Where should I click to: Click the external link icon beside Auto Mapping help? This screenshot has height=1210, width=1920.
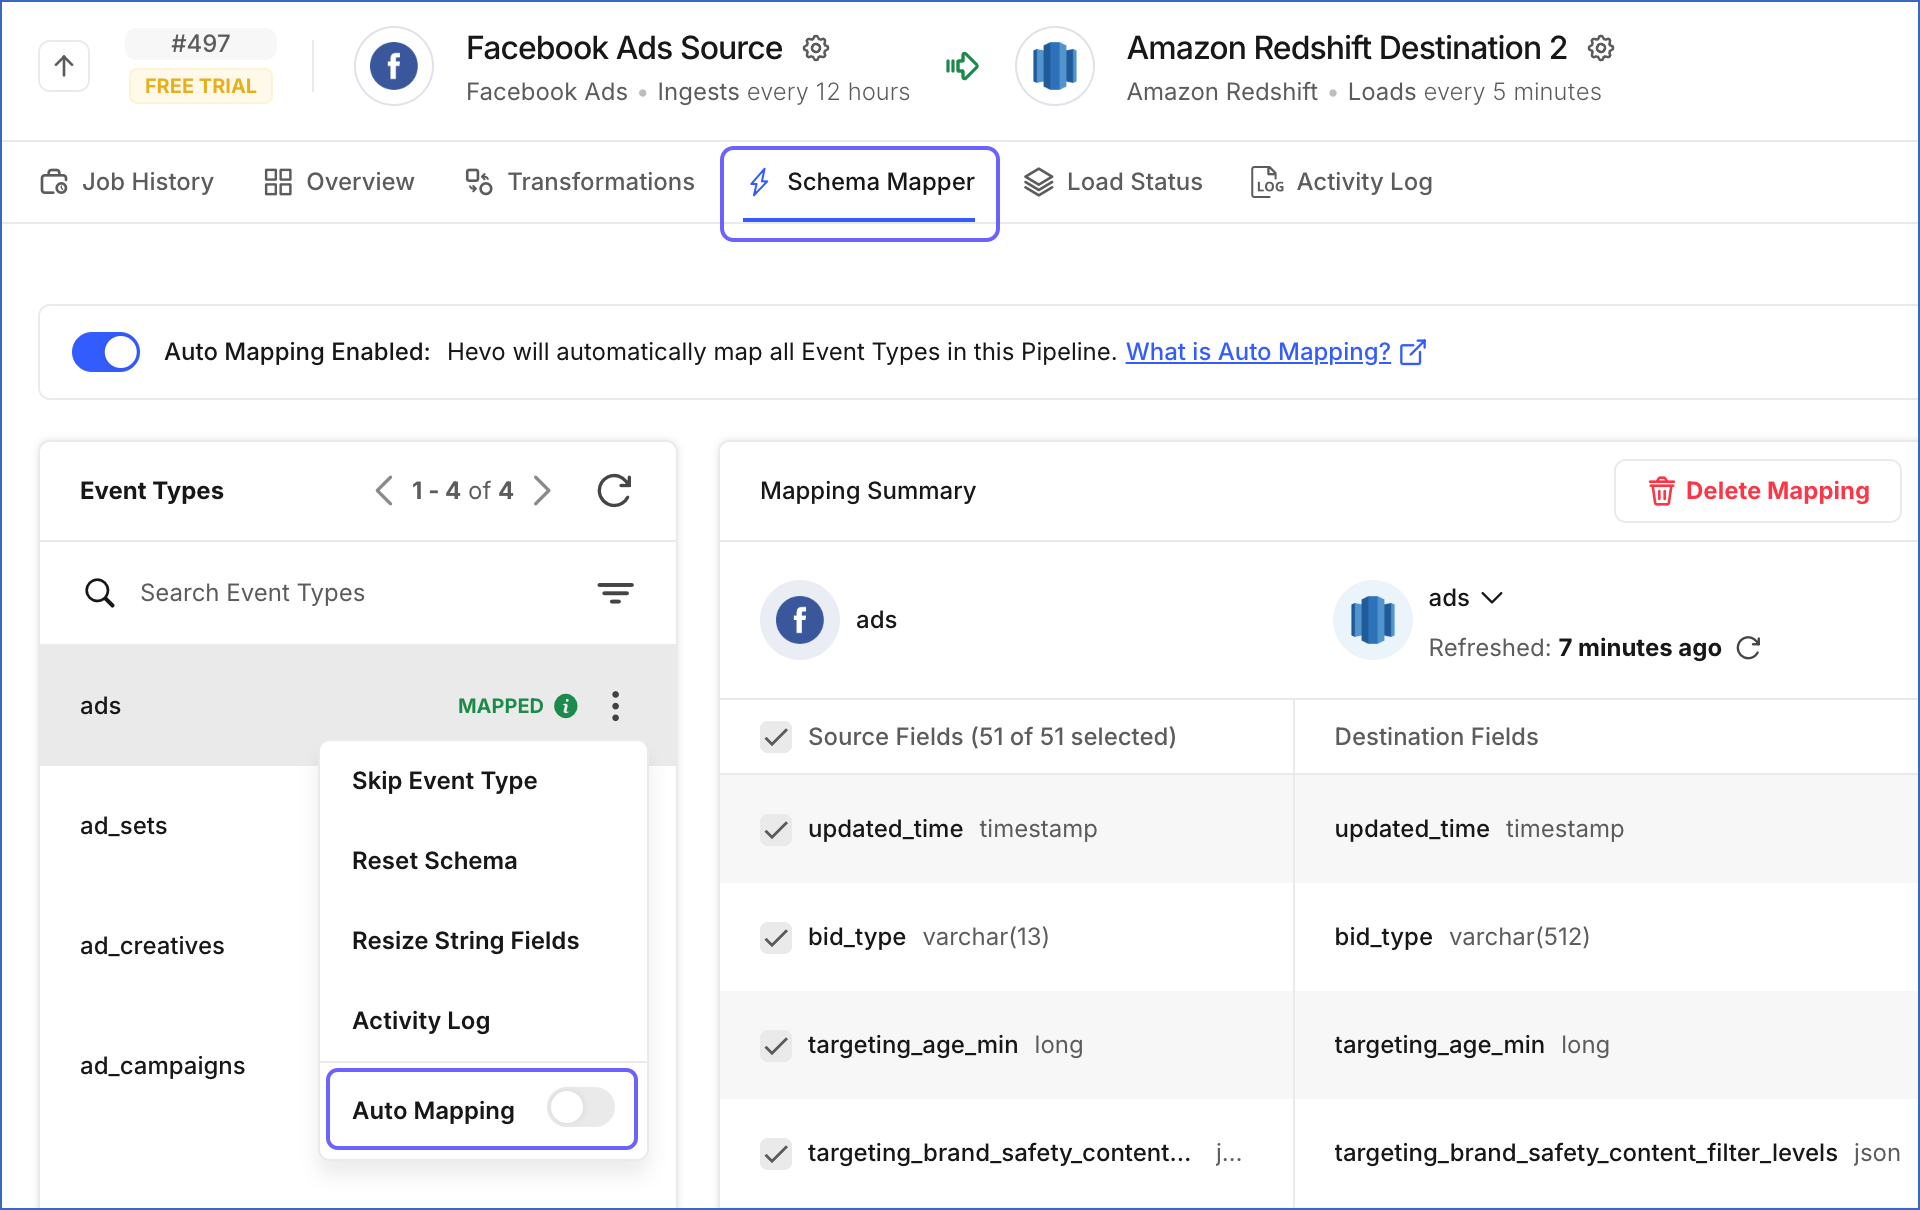click(x=1413, y=352)
